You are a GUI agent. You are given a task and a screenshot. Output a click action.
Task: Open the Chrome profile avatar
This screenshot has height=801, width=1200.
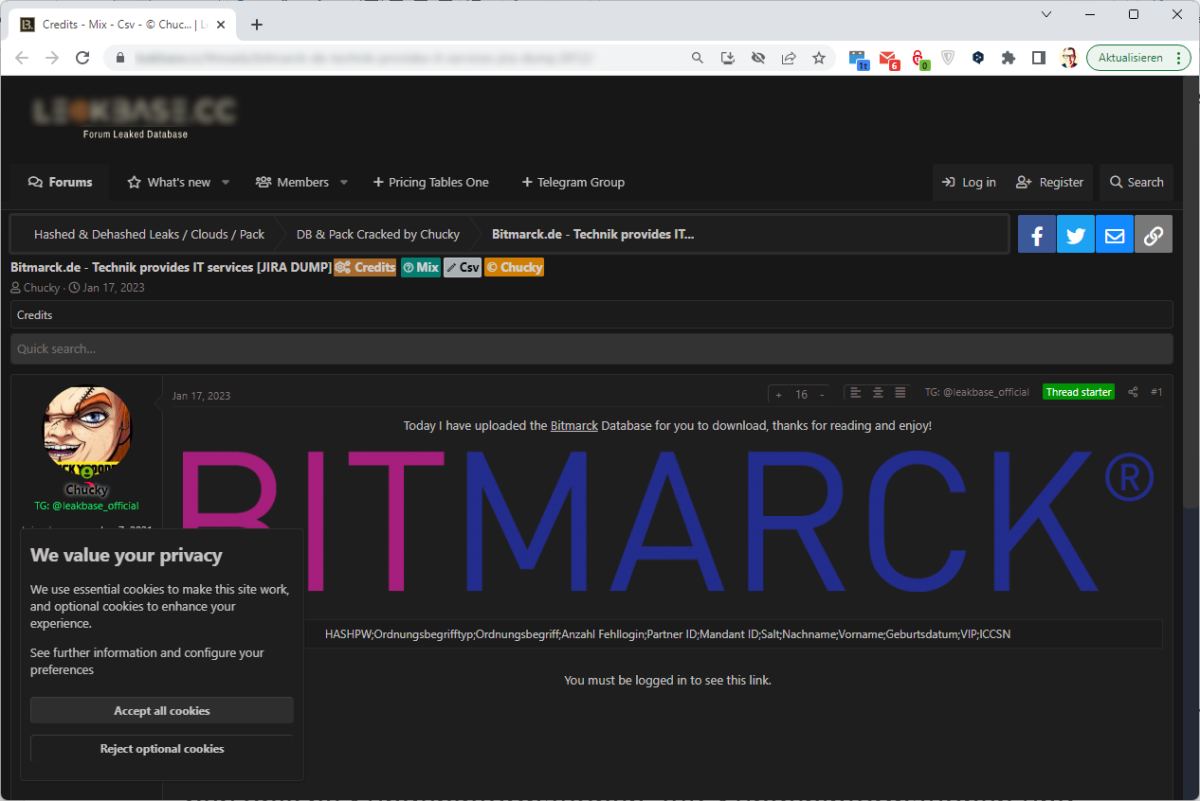pyautogui.click(x=1069, y=58)
